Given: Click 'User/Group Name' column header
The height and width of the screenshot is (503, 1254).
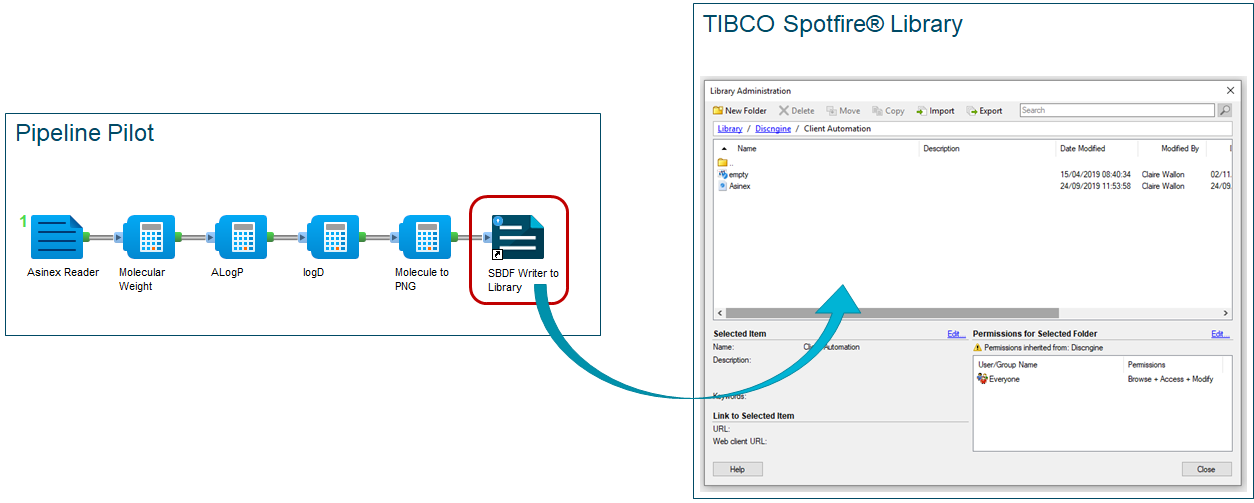Looking at the screenshot, I should tap(1007, 365).
